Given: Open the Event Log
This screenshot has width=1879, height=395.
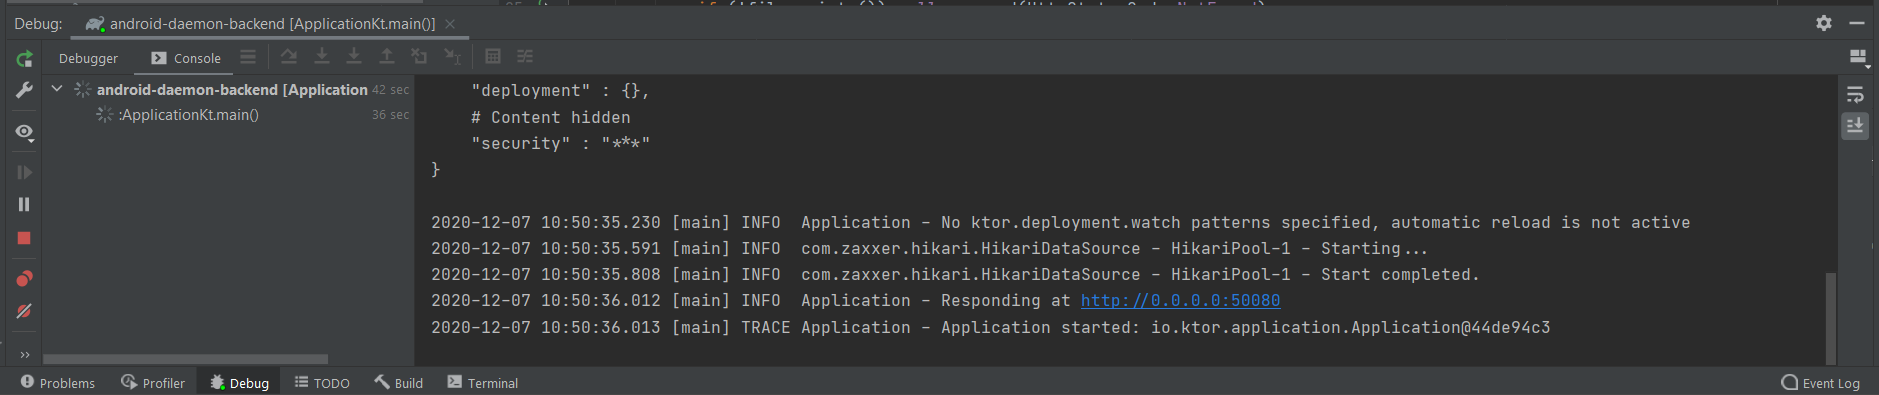Looking at the screenshot, I should pyautogui.click(x=1821, y=383).
